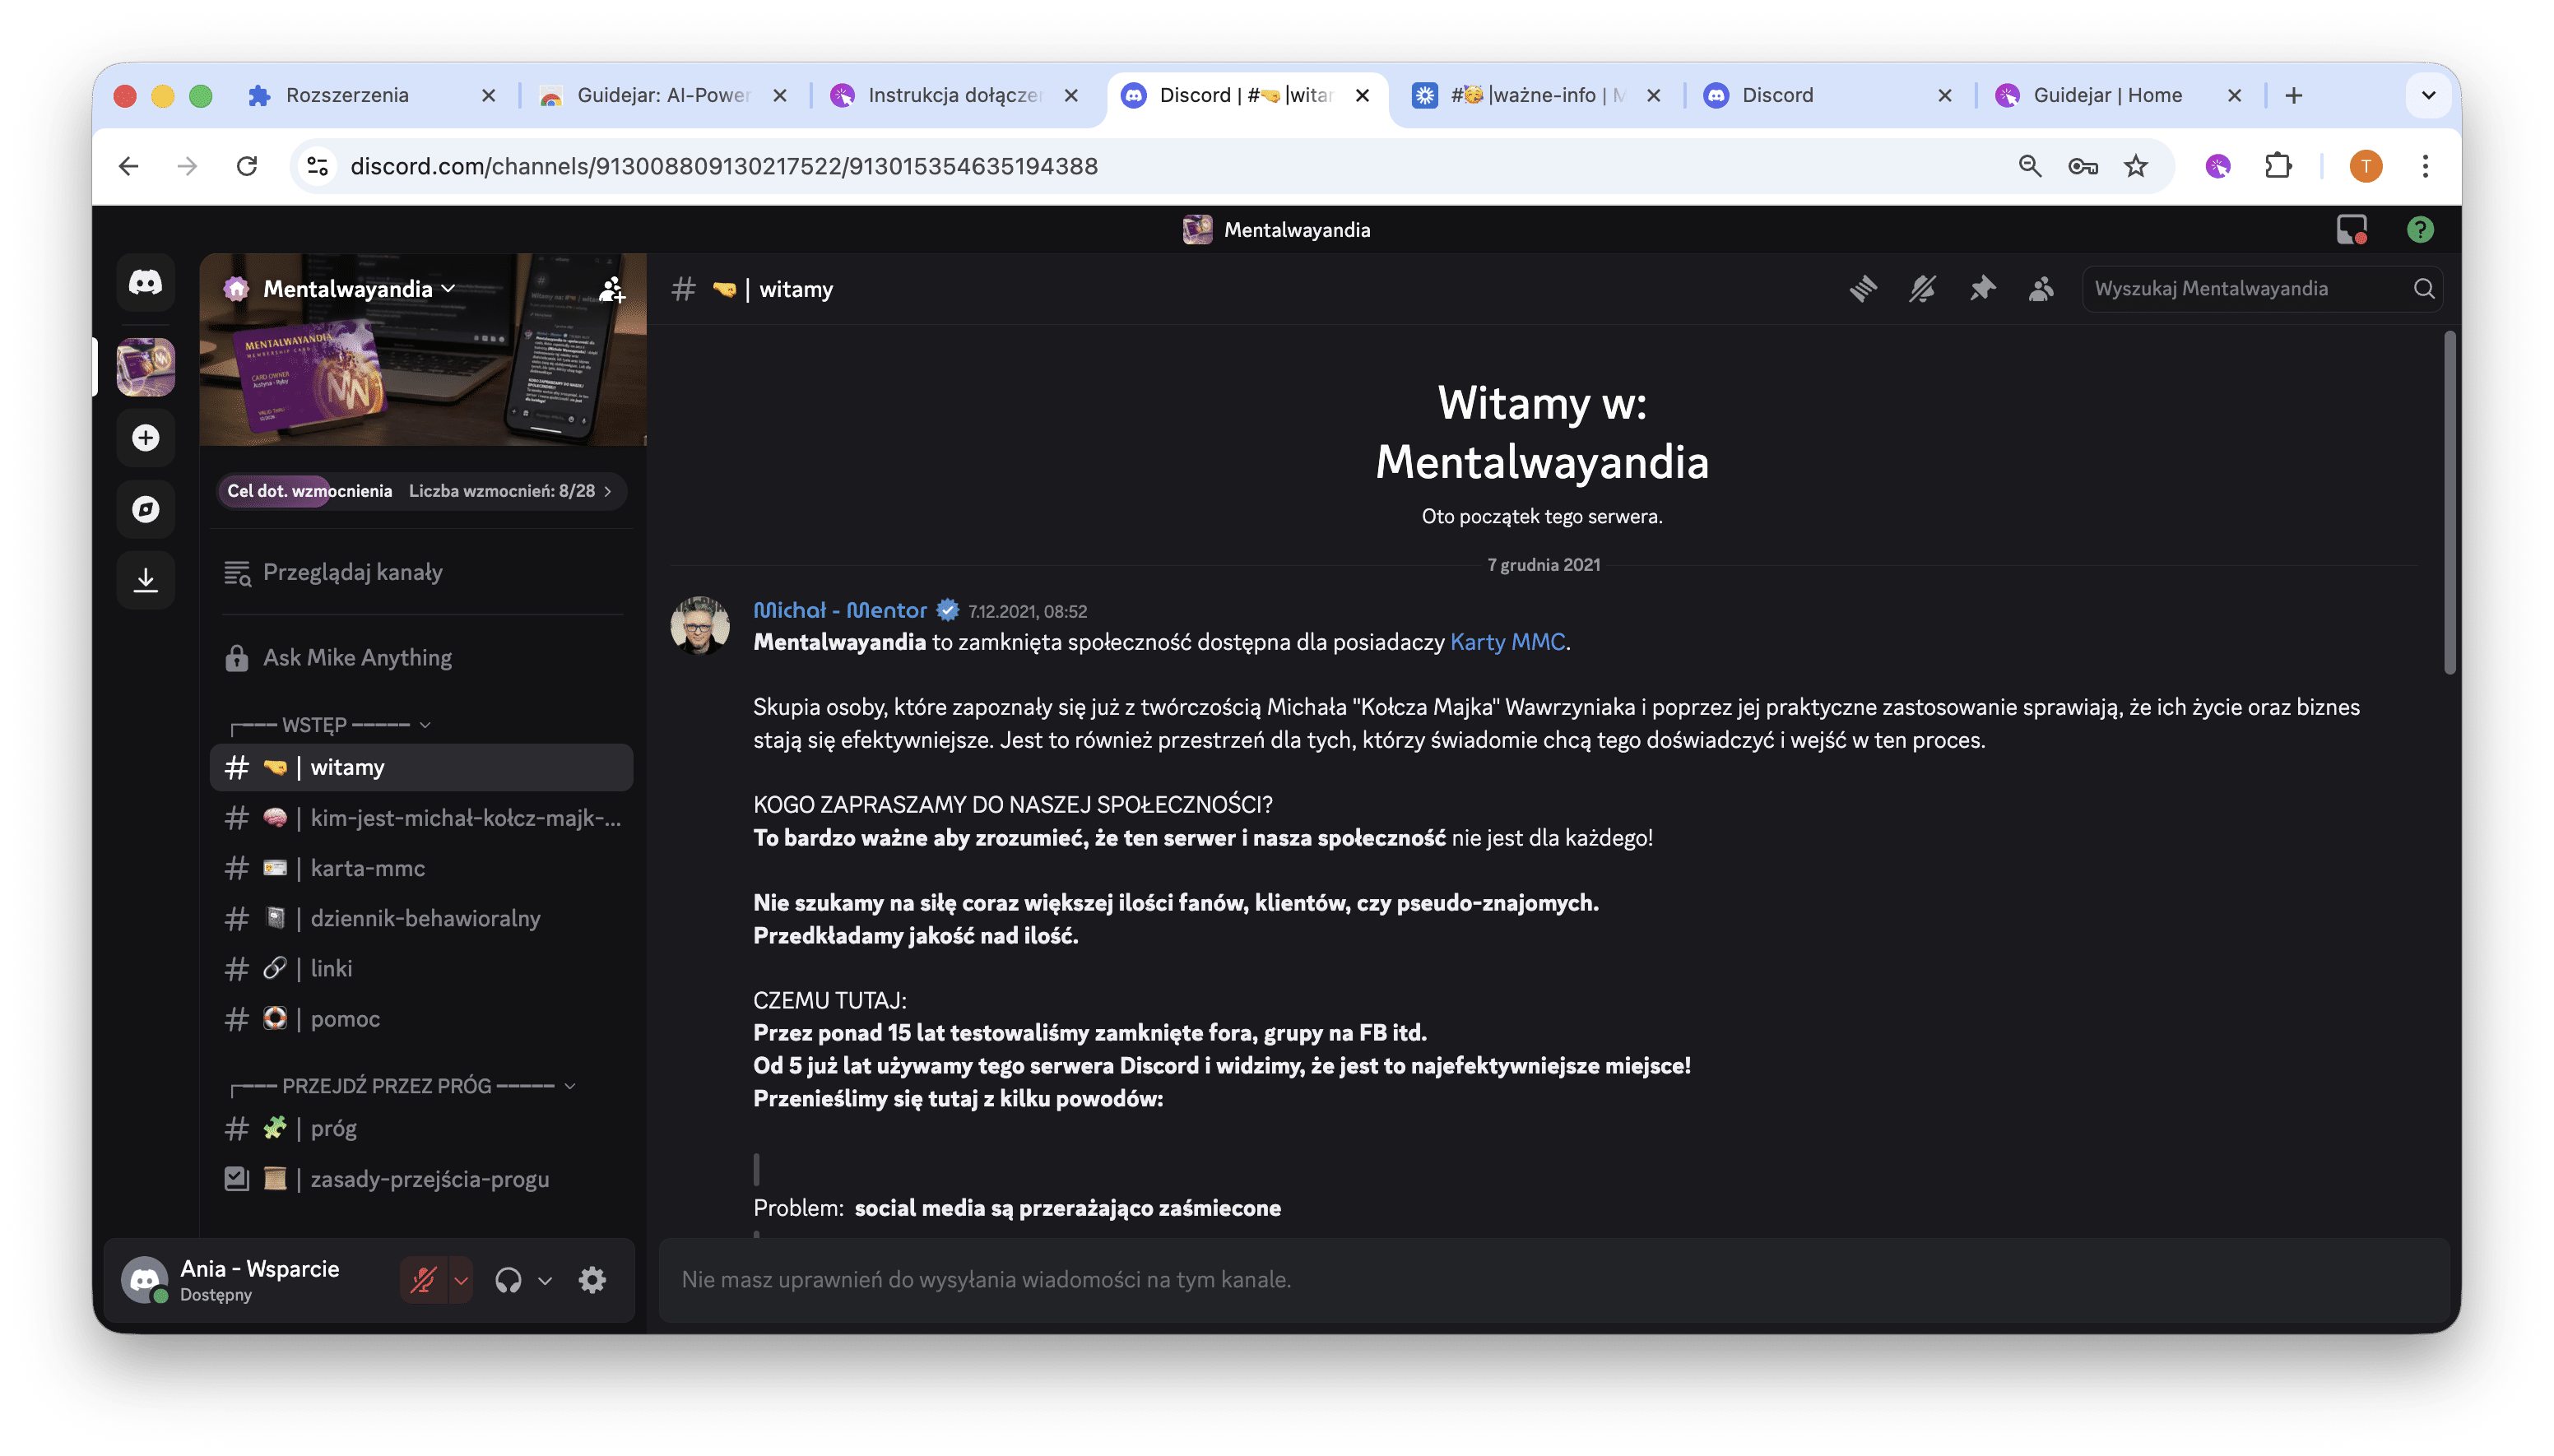Open the tab search dropdown arrow
The width and height of the screenshot is (2554, 1456).
point(2427,95)
